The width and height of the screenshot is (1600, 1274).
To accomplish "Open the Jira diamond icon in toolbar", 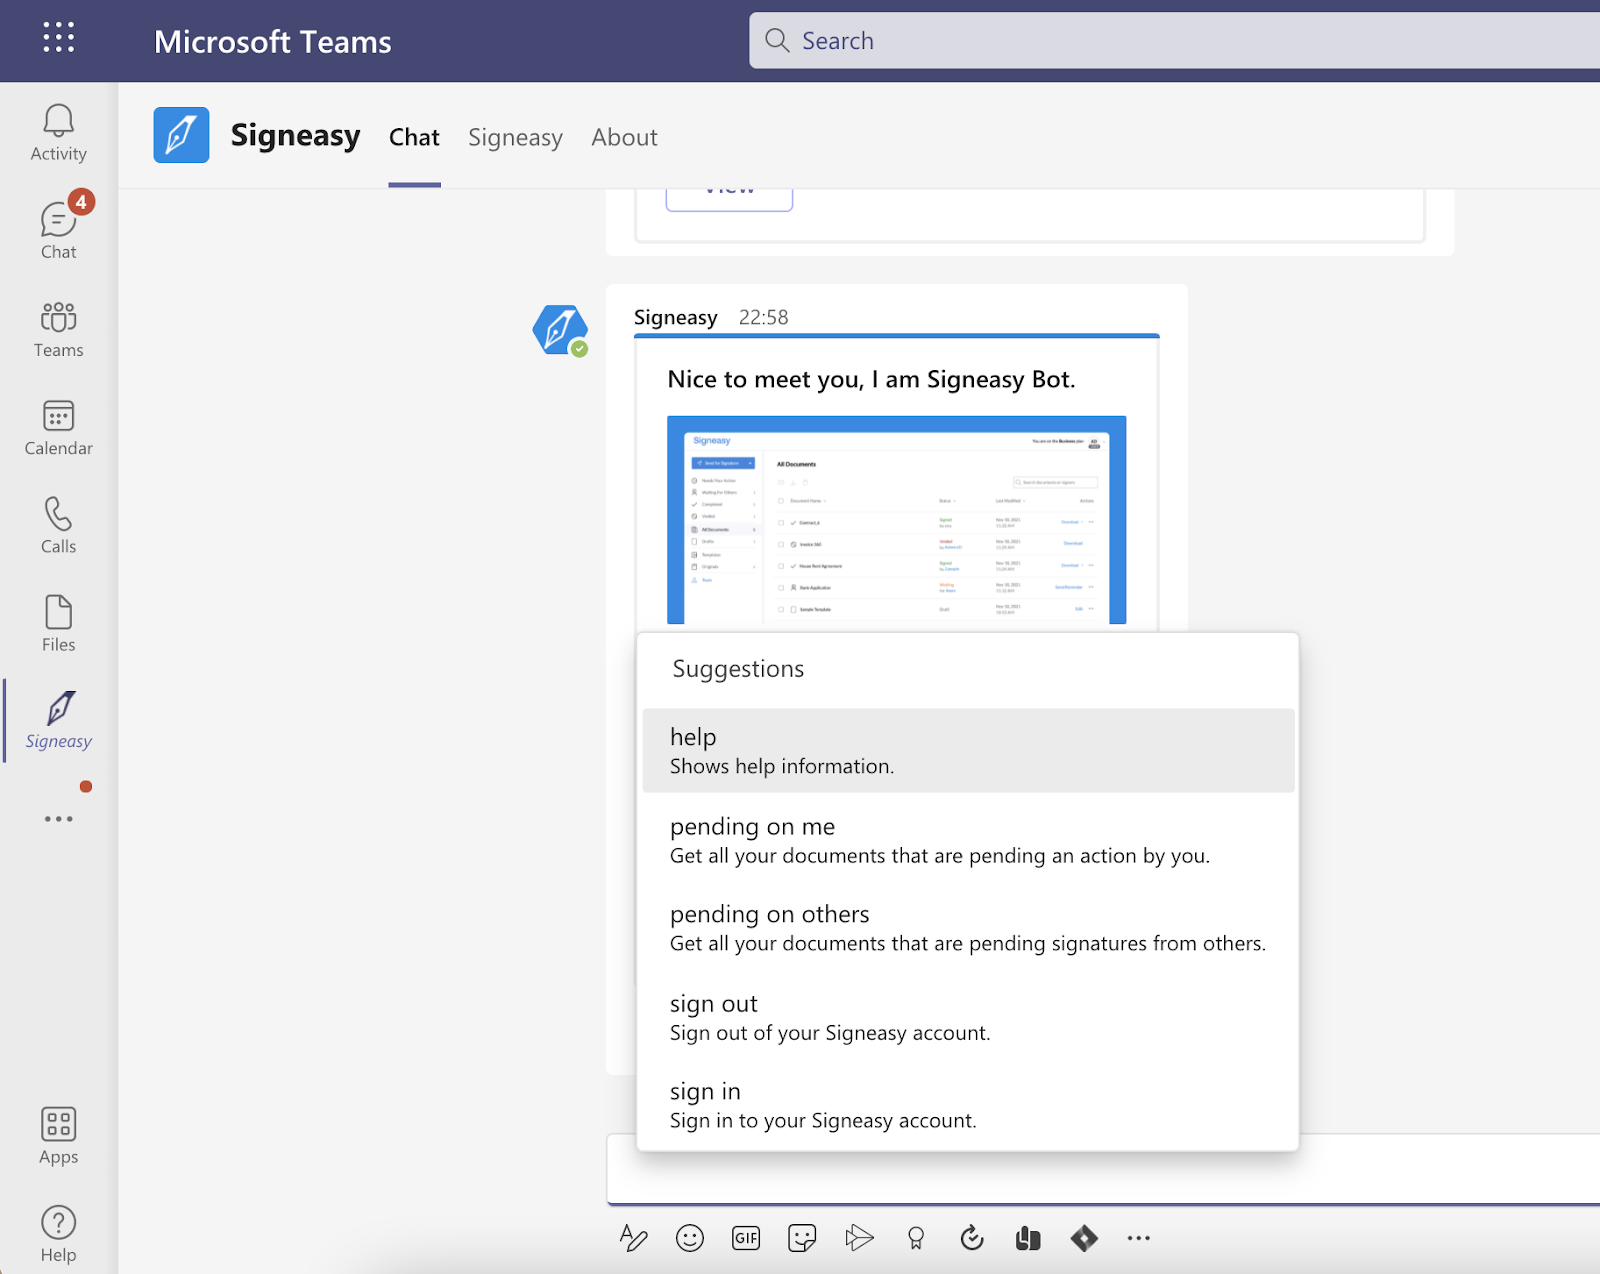I will [x=1084, y=1238].
